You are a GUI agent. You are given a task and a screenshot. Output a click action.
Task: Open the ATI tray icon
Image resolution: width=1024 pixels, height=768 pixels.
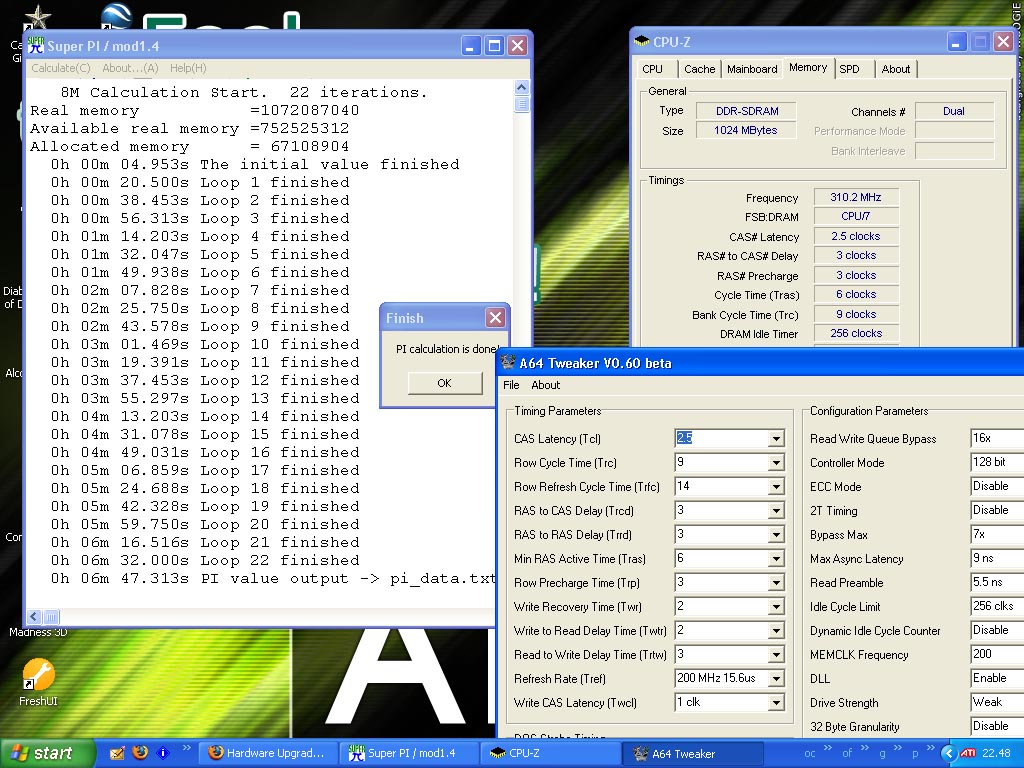(x=968, y=753)
